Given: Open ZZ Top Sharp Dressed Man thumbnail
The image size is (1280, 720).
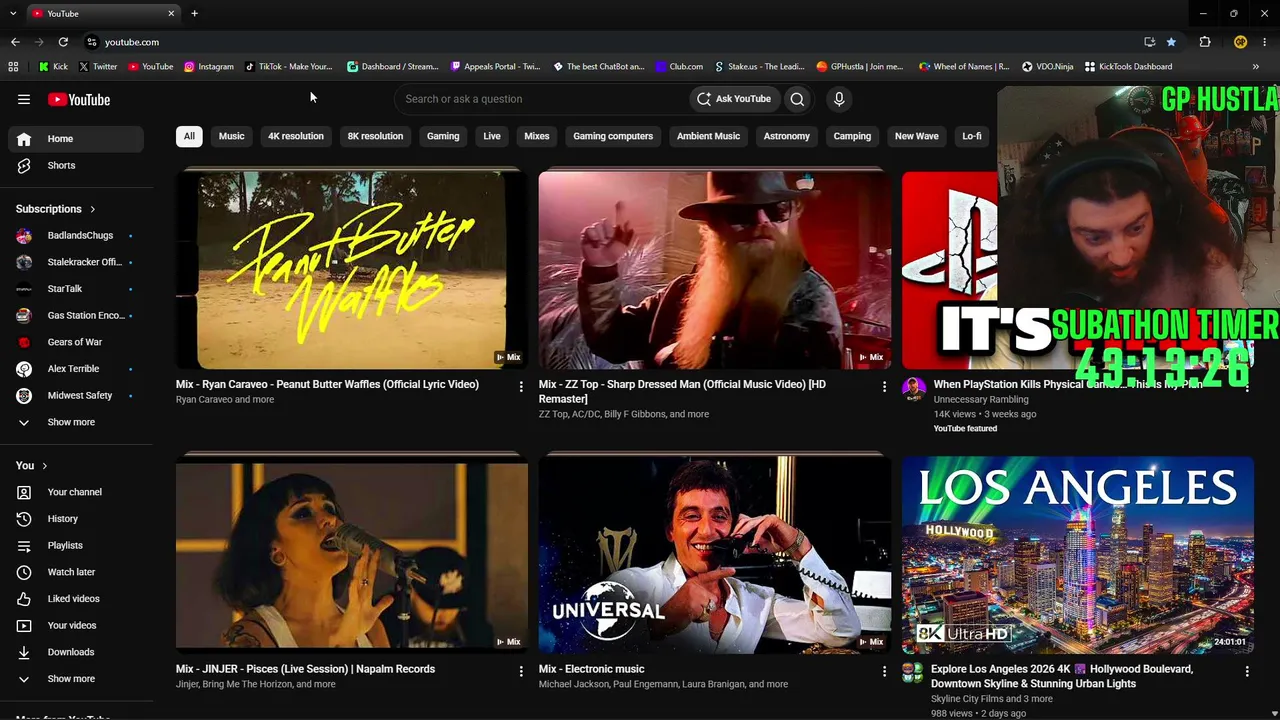Looking at the screenshot, I should pos(715,270).
